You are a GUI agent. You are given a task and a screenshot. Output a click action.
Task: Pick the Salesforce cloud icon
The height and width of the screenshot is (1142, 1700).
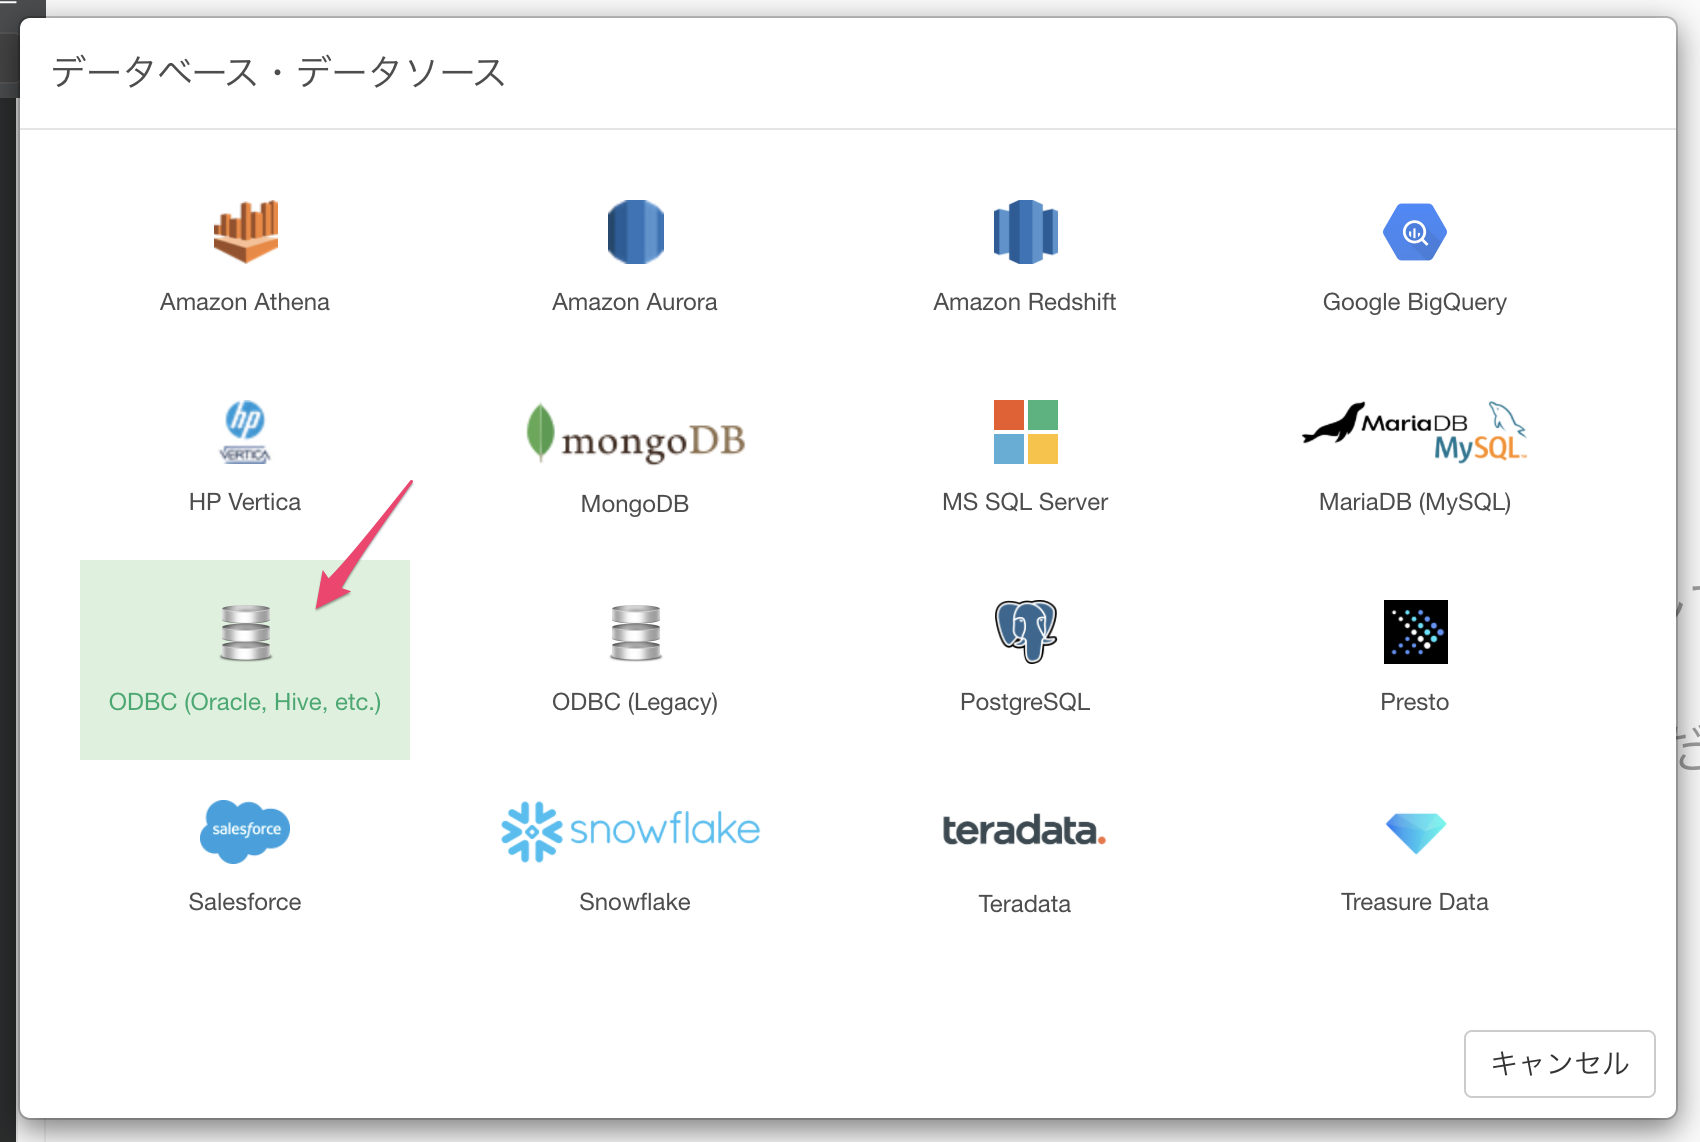pyautogui.click(x=245, y=832)
